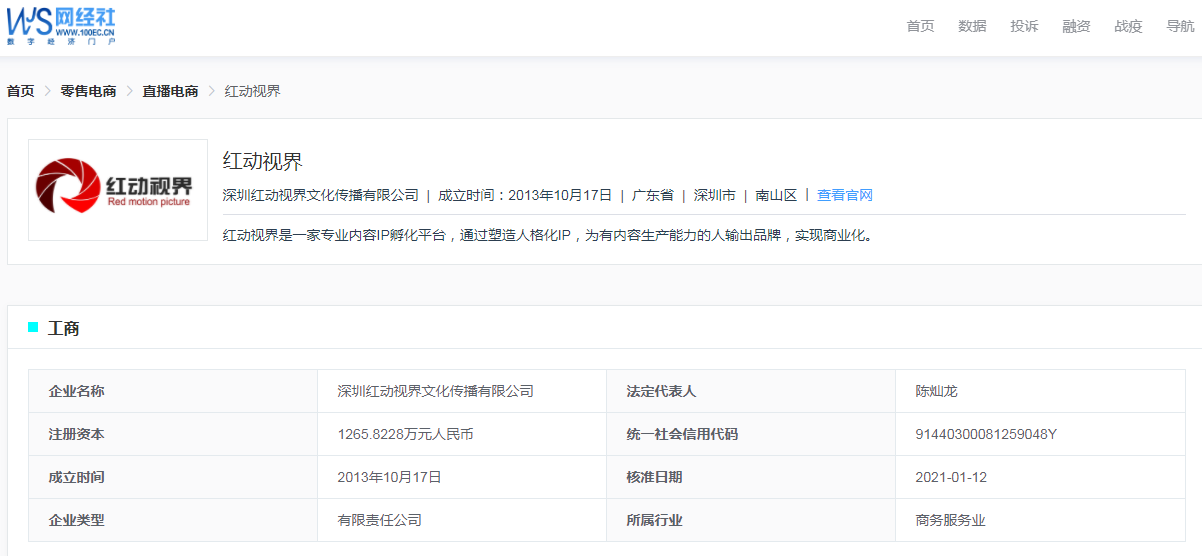1202x556 pixels.
Task: Click 成立时间：2013年10月17日 in the header
Action: tap(525, 195)
